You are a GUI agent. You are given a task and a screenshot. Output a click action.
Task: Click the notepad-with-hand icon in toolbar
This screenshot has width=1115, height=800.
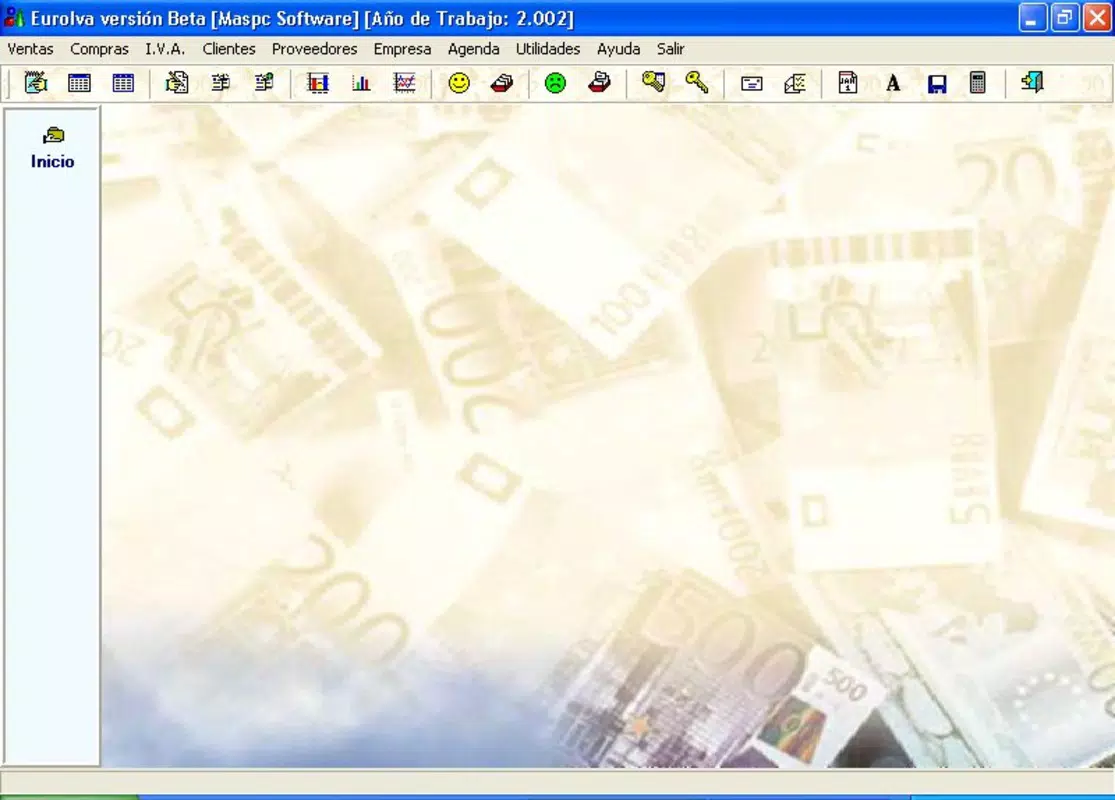36,82
